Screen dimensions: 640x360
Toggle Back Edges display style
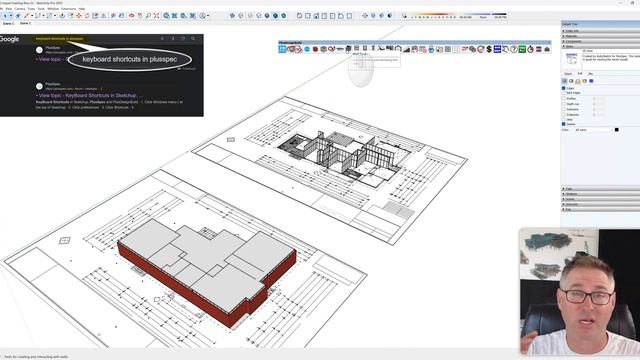pyautogui.click(x=241, y=16)
